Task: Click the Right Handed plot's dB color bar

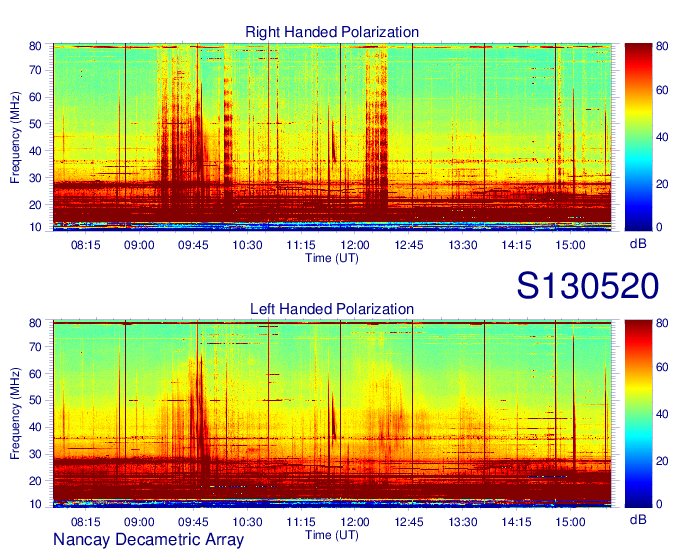Action: click(638, 137)
